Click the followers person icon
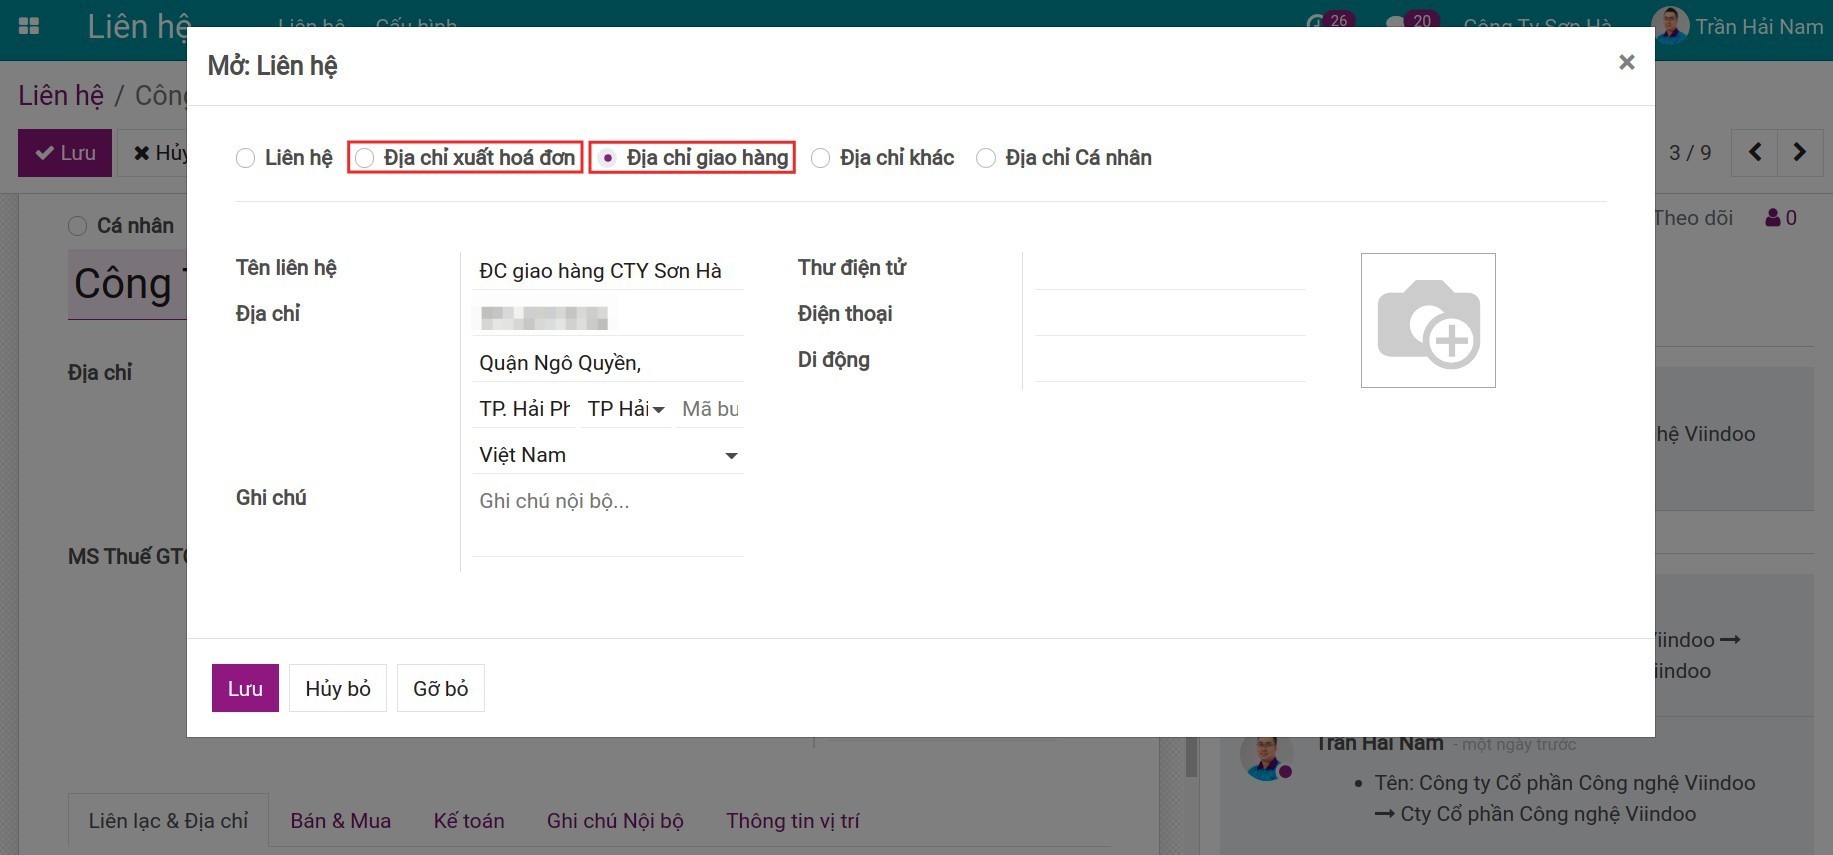Viewport: 1833px width, 855px height. [x=1773, y=217]
